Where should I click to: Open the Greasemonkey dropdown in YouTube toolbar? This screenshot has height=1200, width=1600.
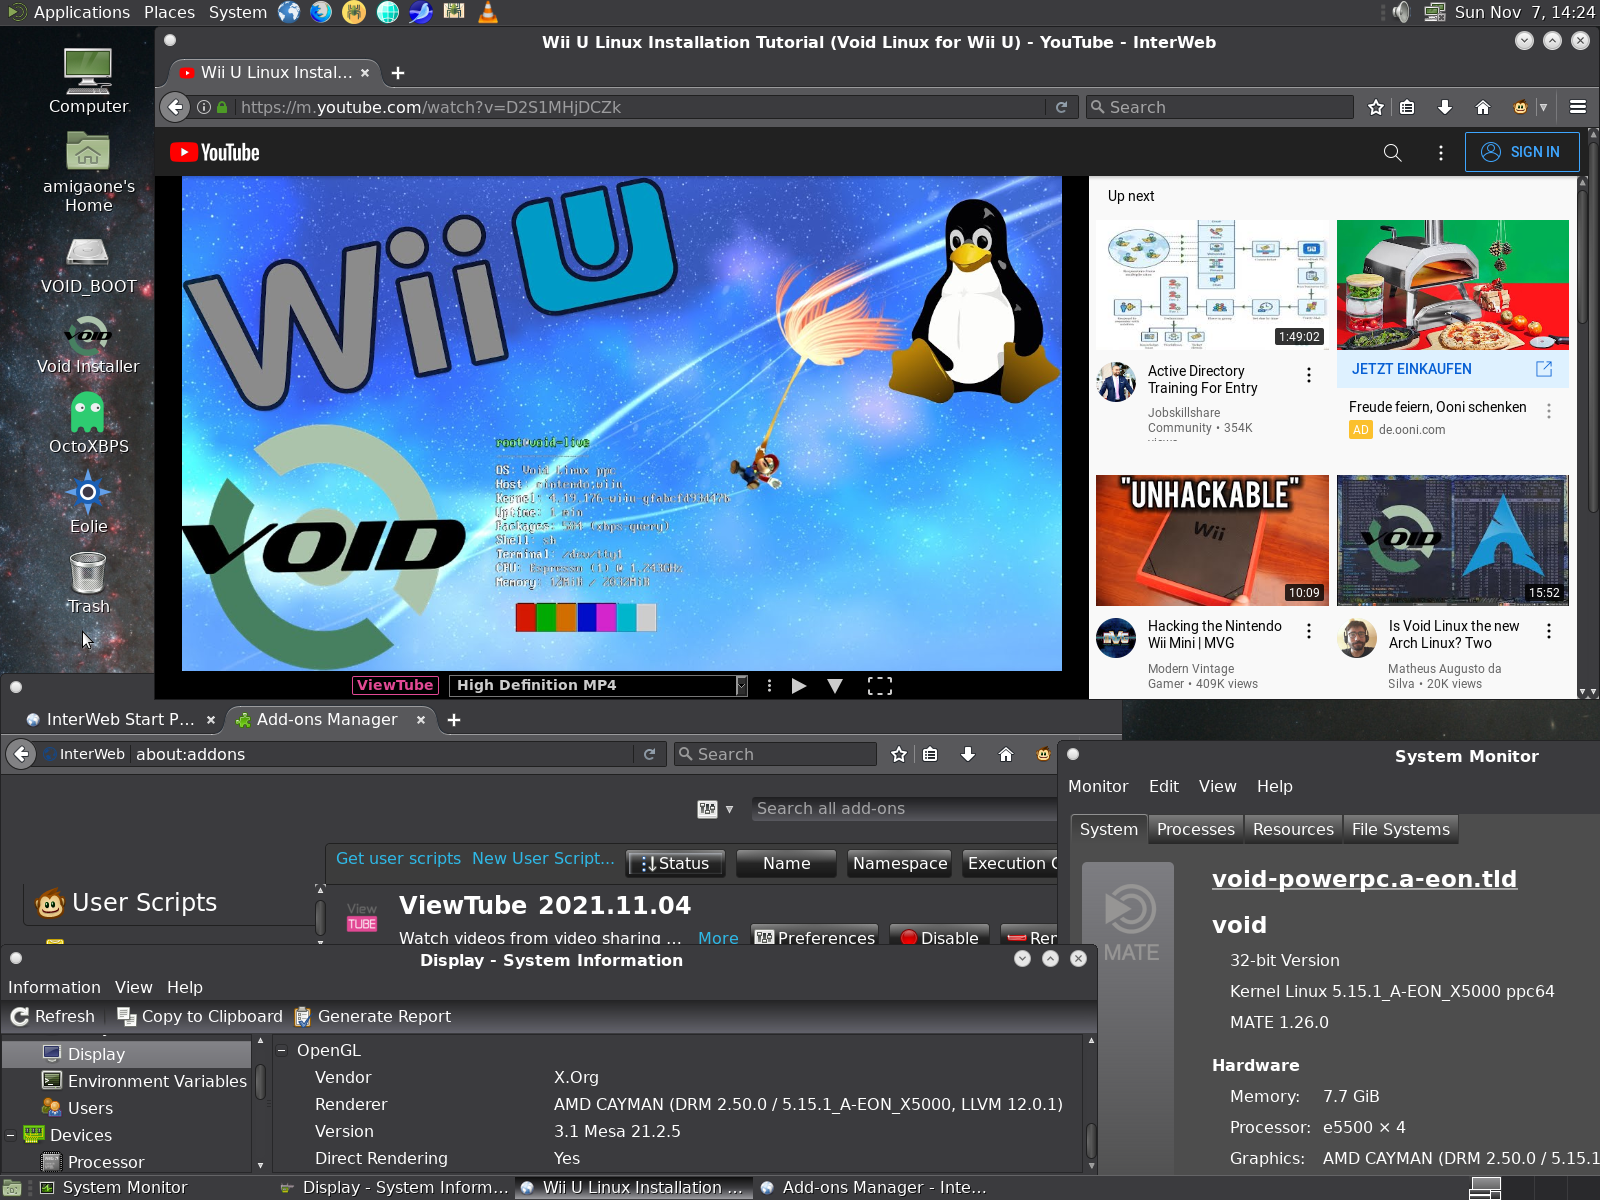click(1543, 107)
